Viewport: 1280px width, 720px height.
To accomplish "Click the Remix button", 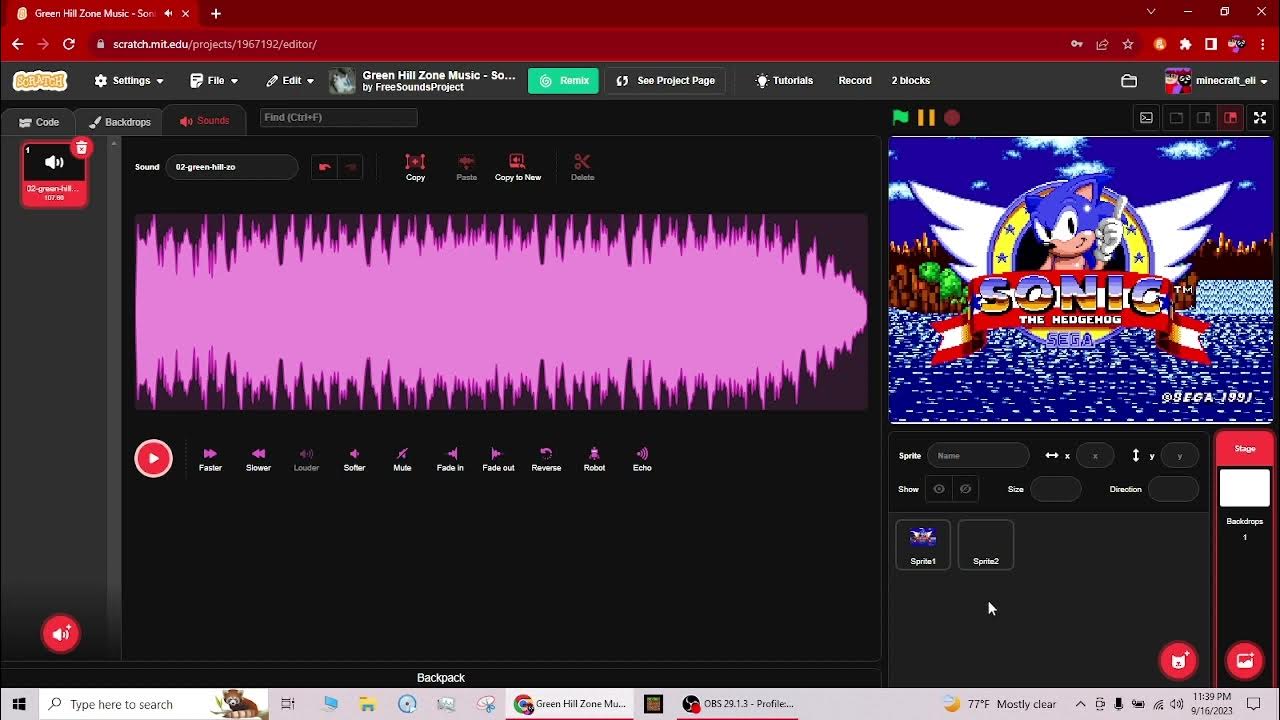I will pyautogui.click(x=563, y=81).
